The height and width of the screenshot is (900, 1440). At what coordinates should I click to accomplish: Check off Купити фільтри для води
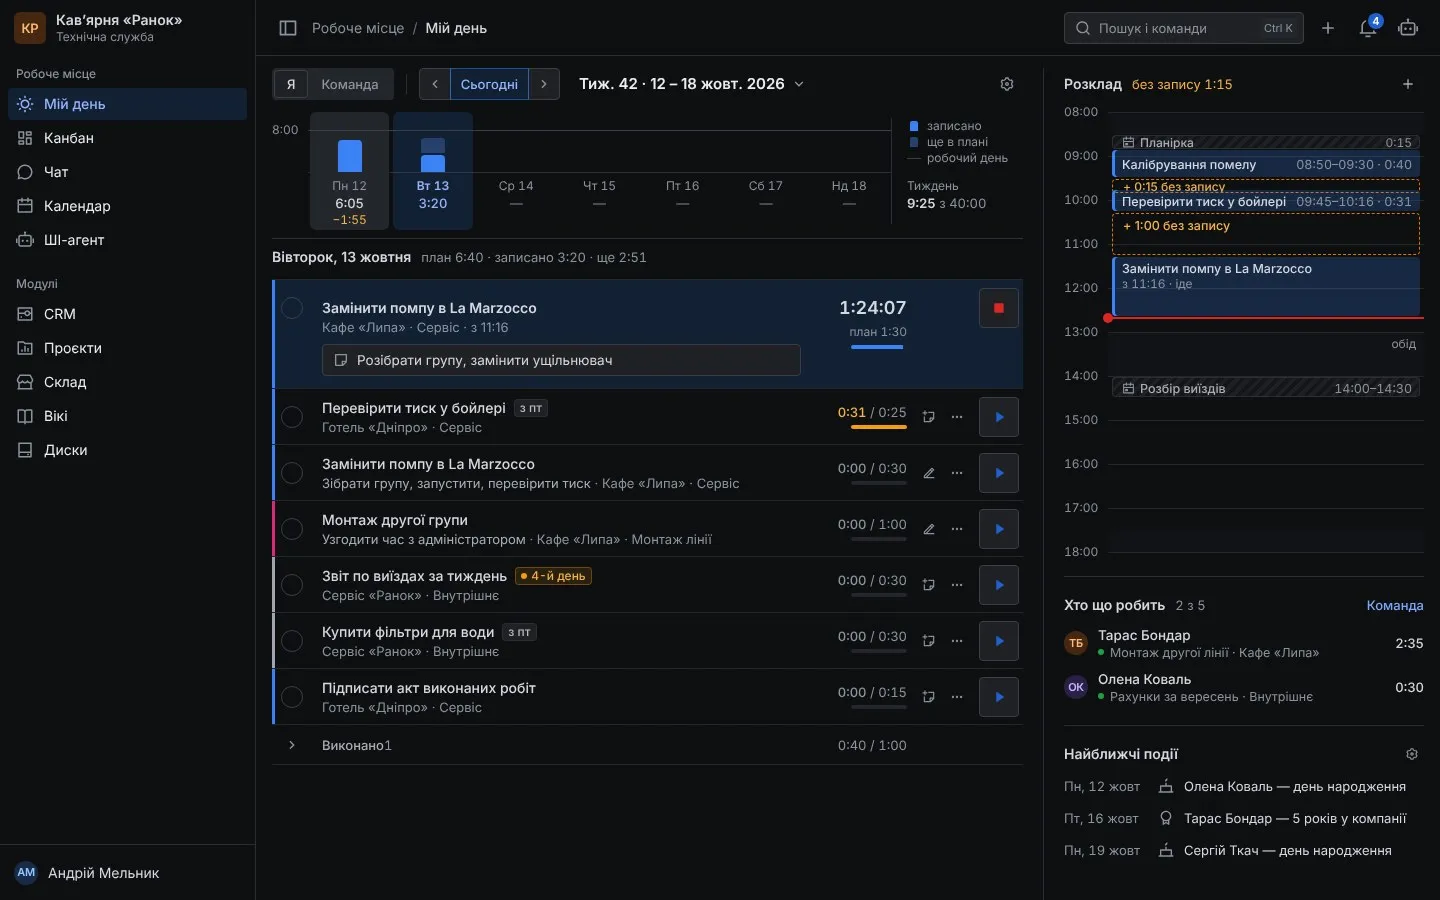tap(292, 641)
